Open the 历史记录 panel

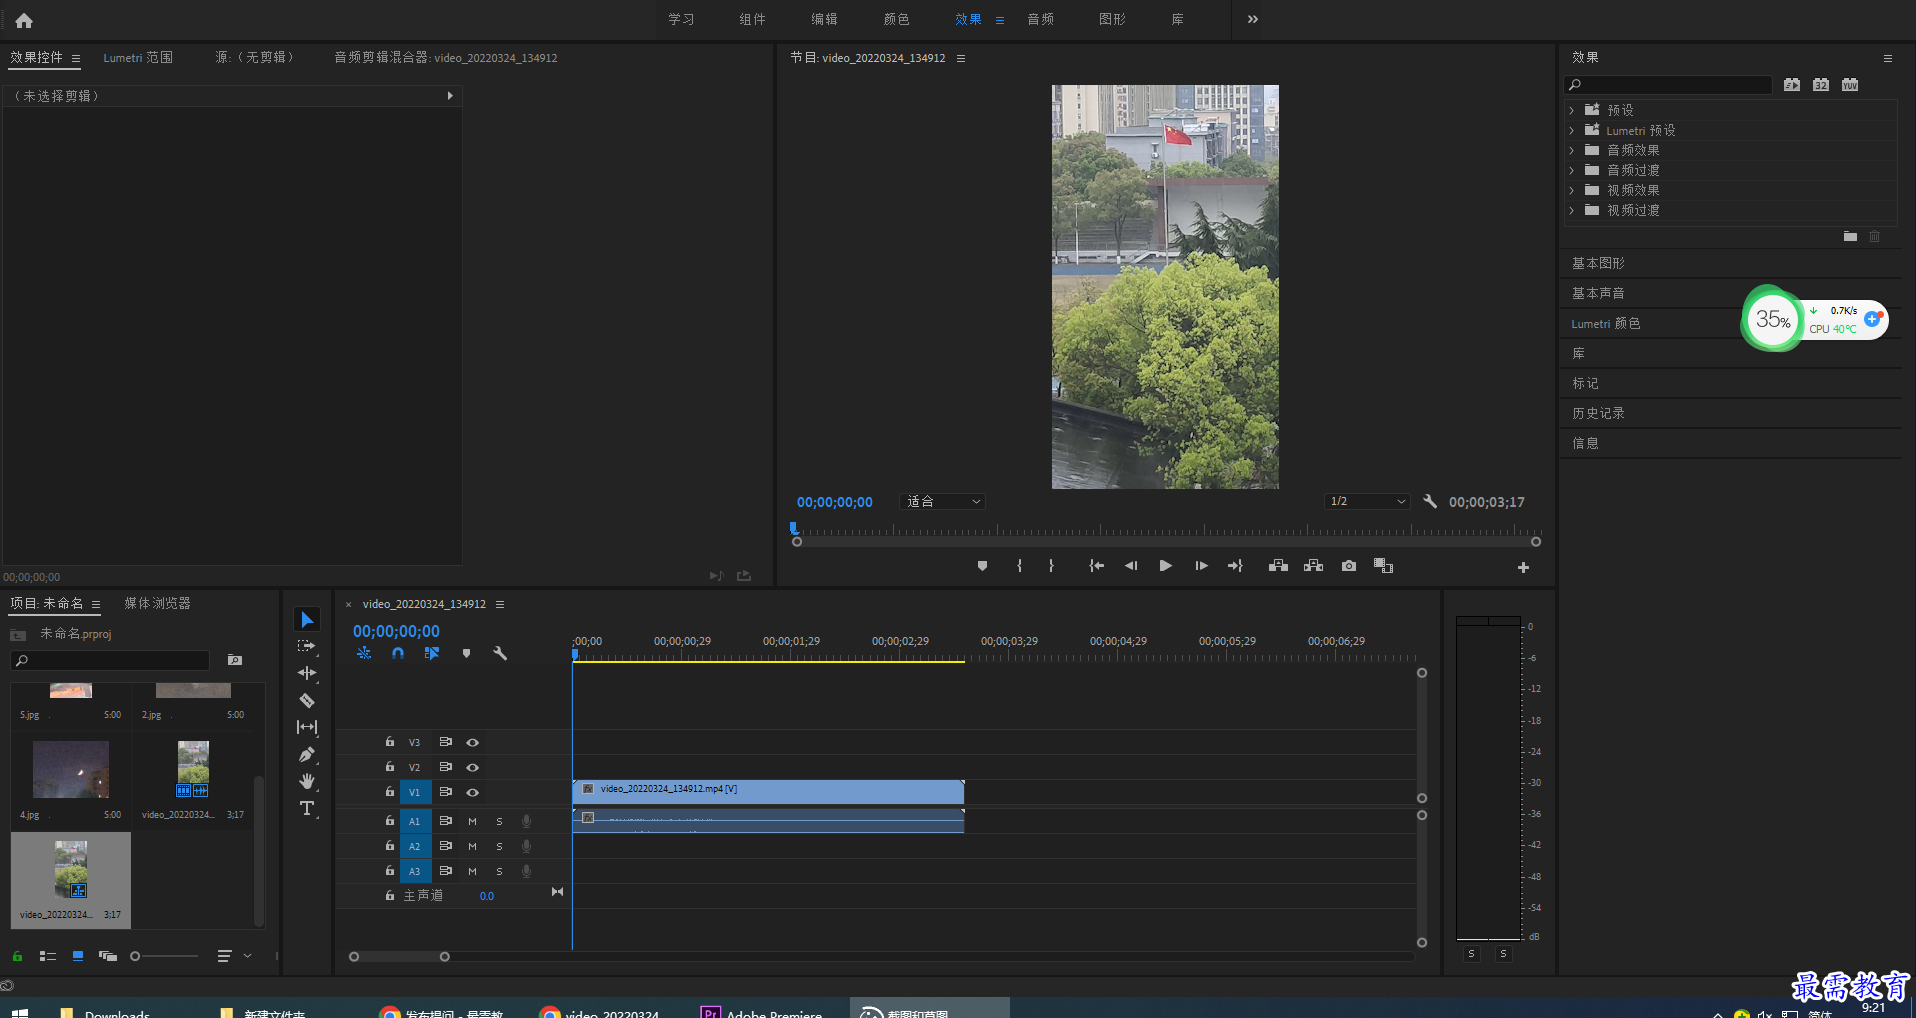coord(1598,413)
